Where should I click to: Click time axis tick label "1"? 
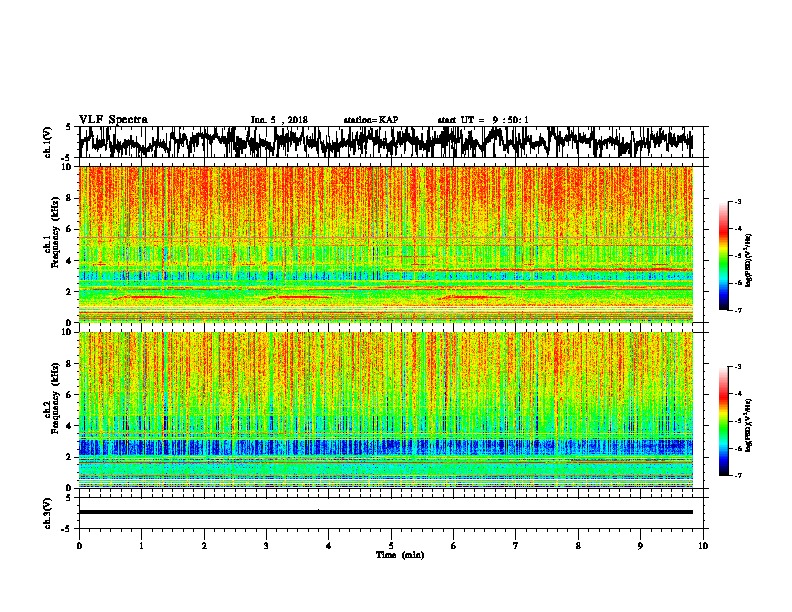[x=141, y=546]
